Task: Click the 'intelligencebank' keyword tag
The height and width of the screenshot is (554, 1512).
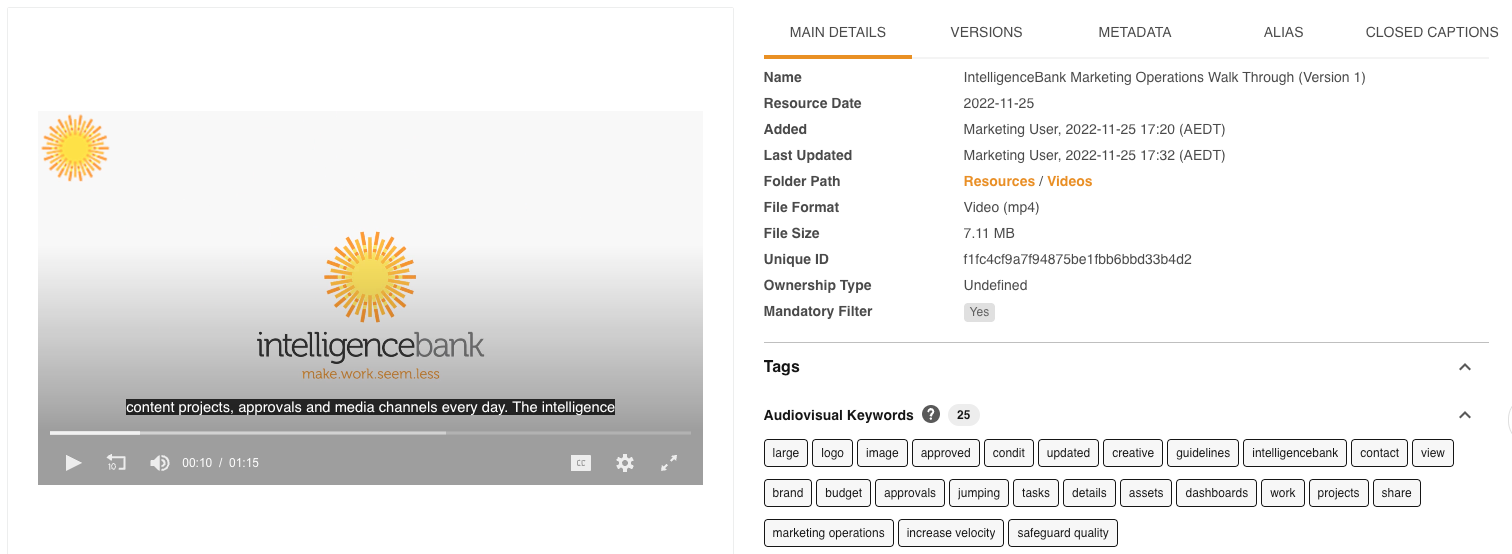Action: [x=1295, y=453]
